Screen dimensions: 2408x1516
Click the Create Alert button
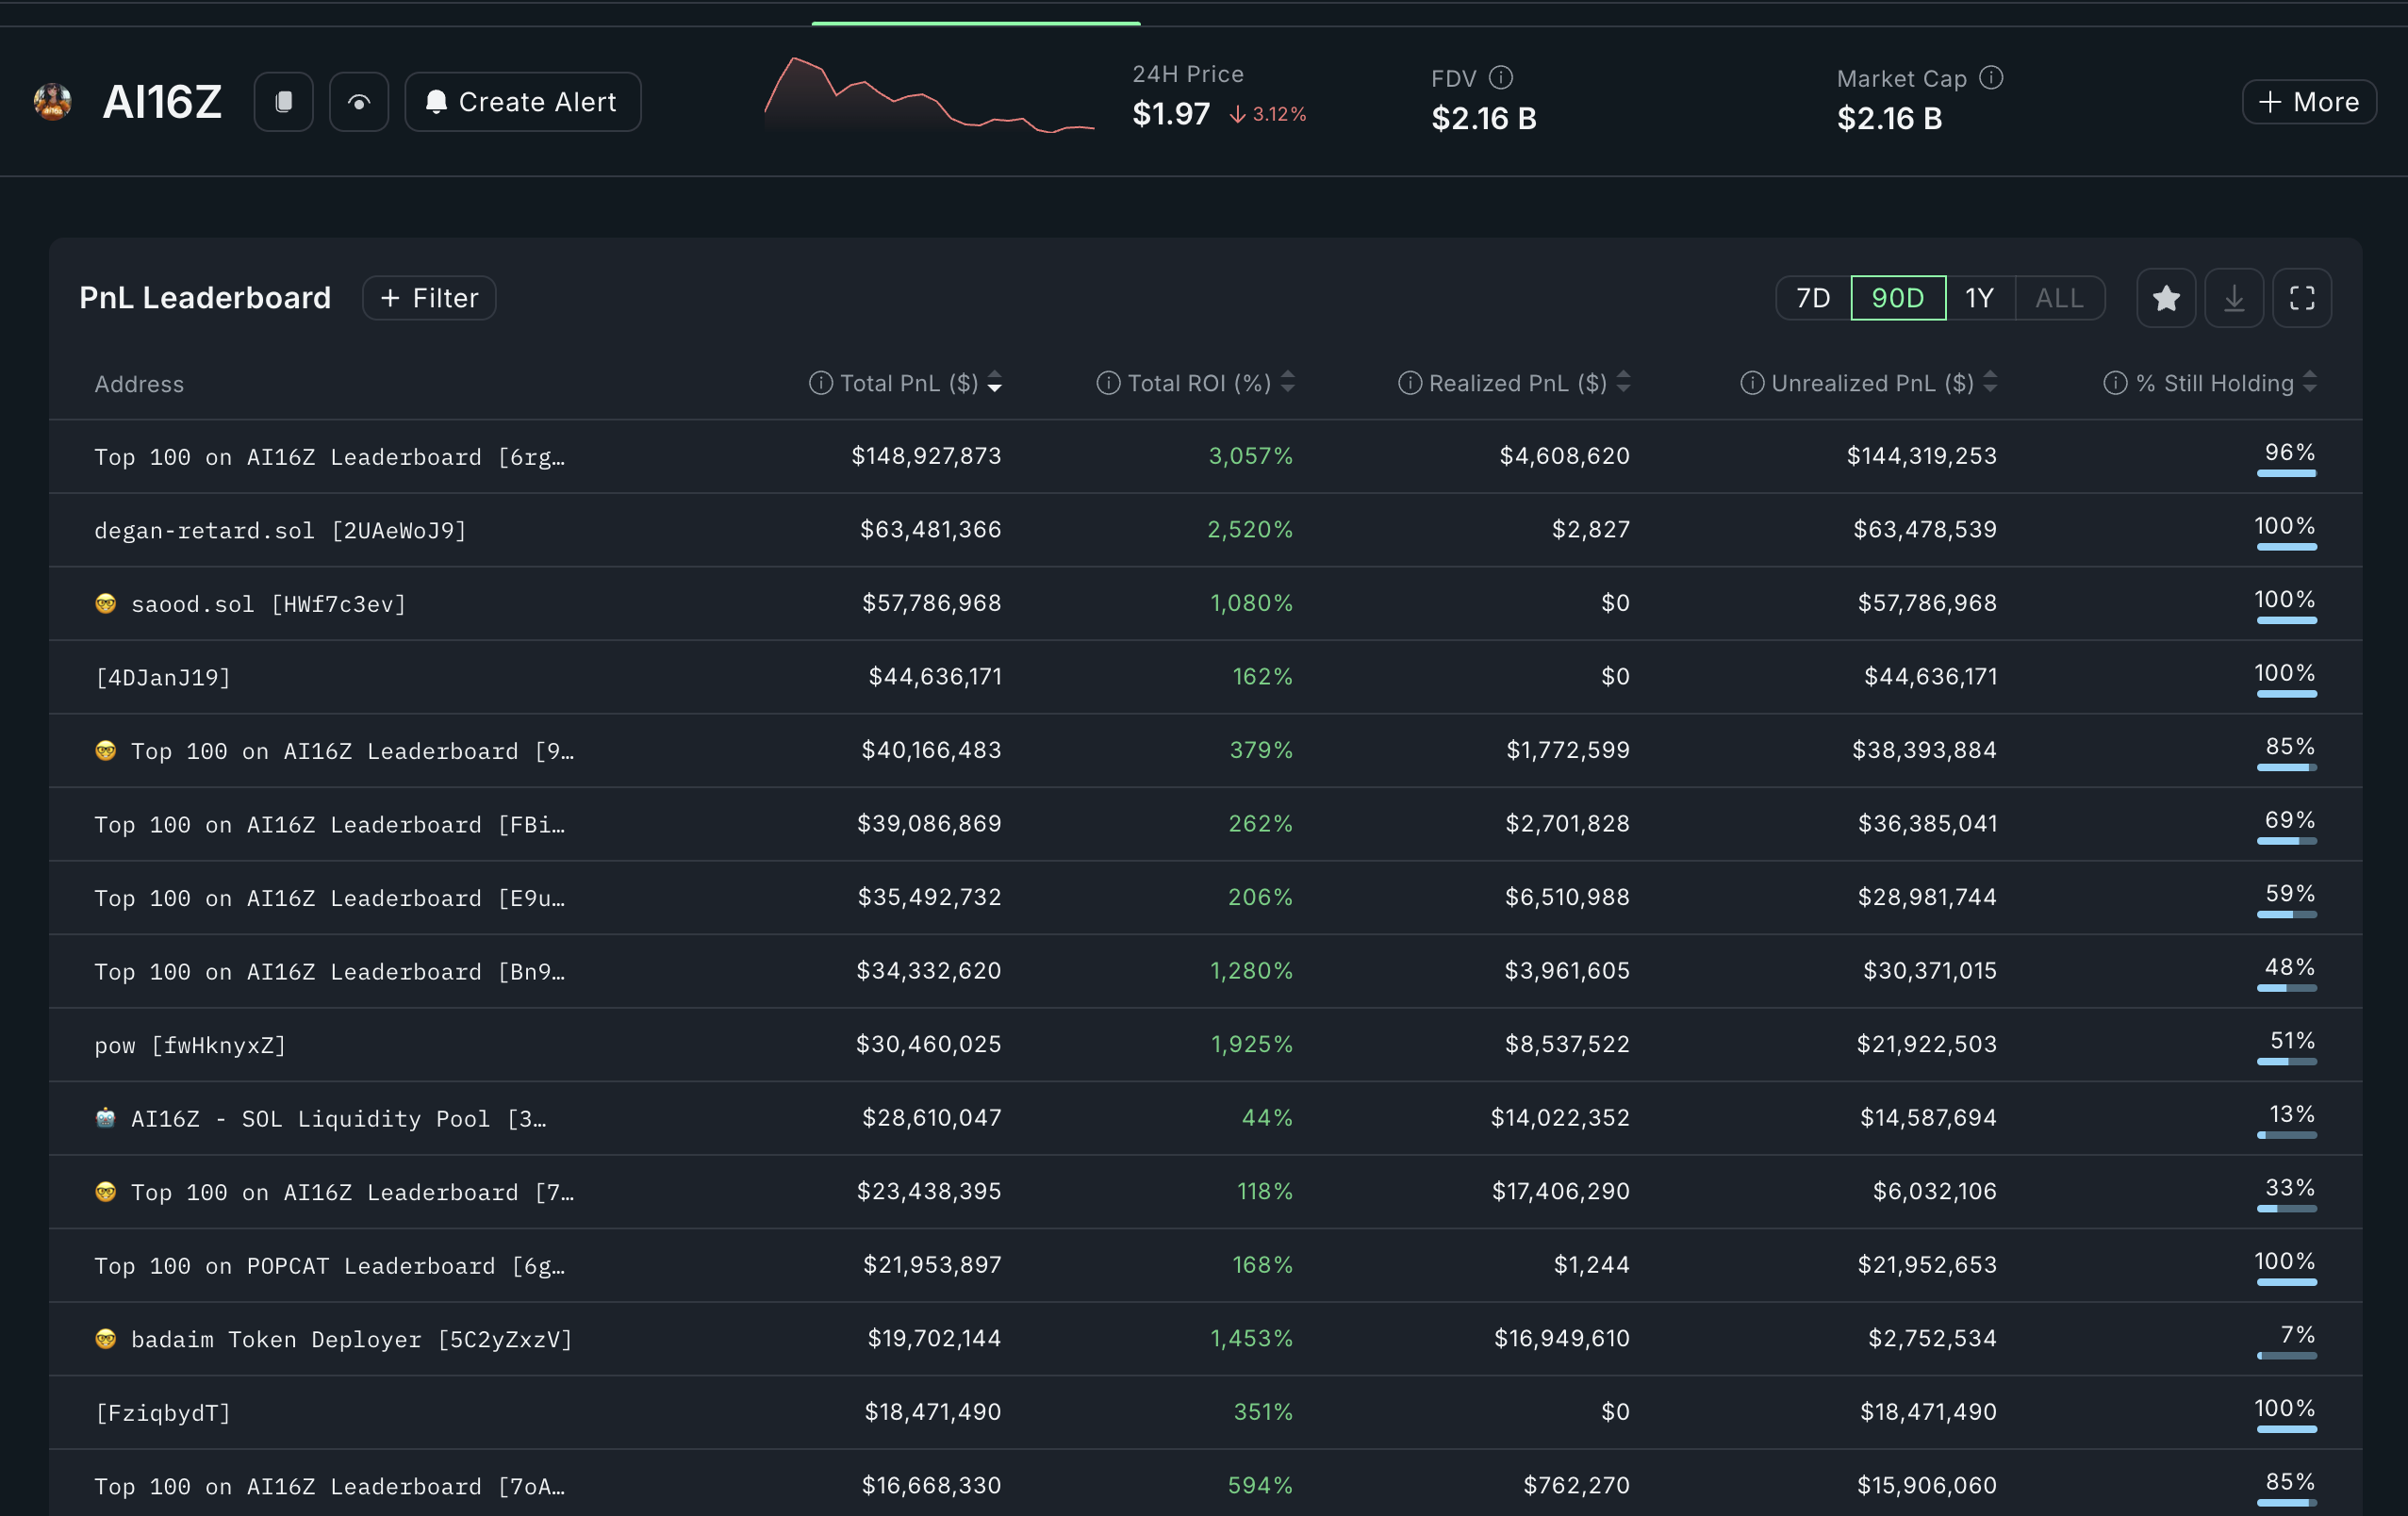pyautogui.click(x=522, y=101)
